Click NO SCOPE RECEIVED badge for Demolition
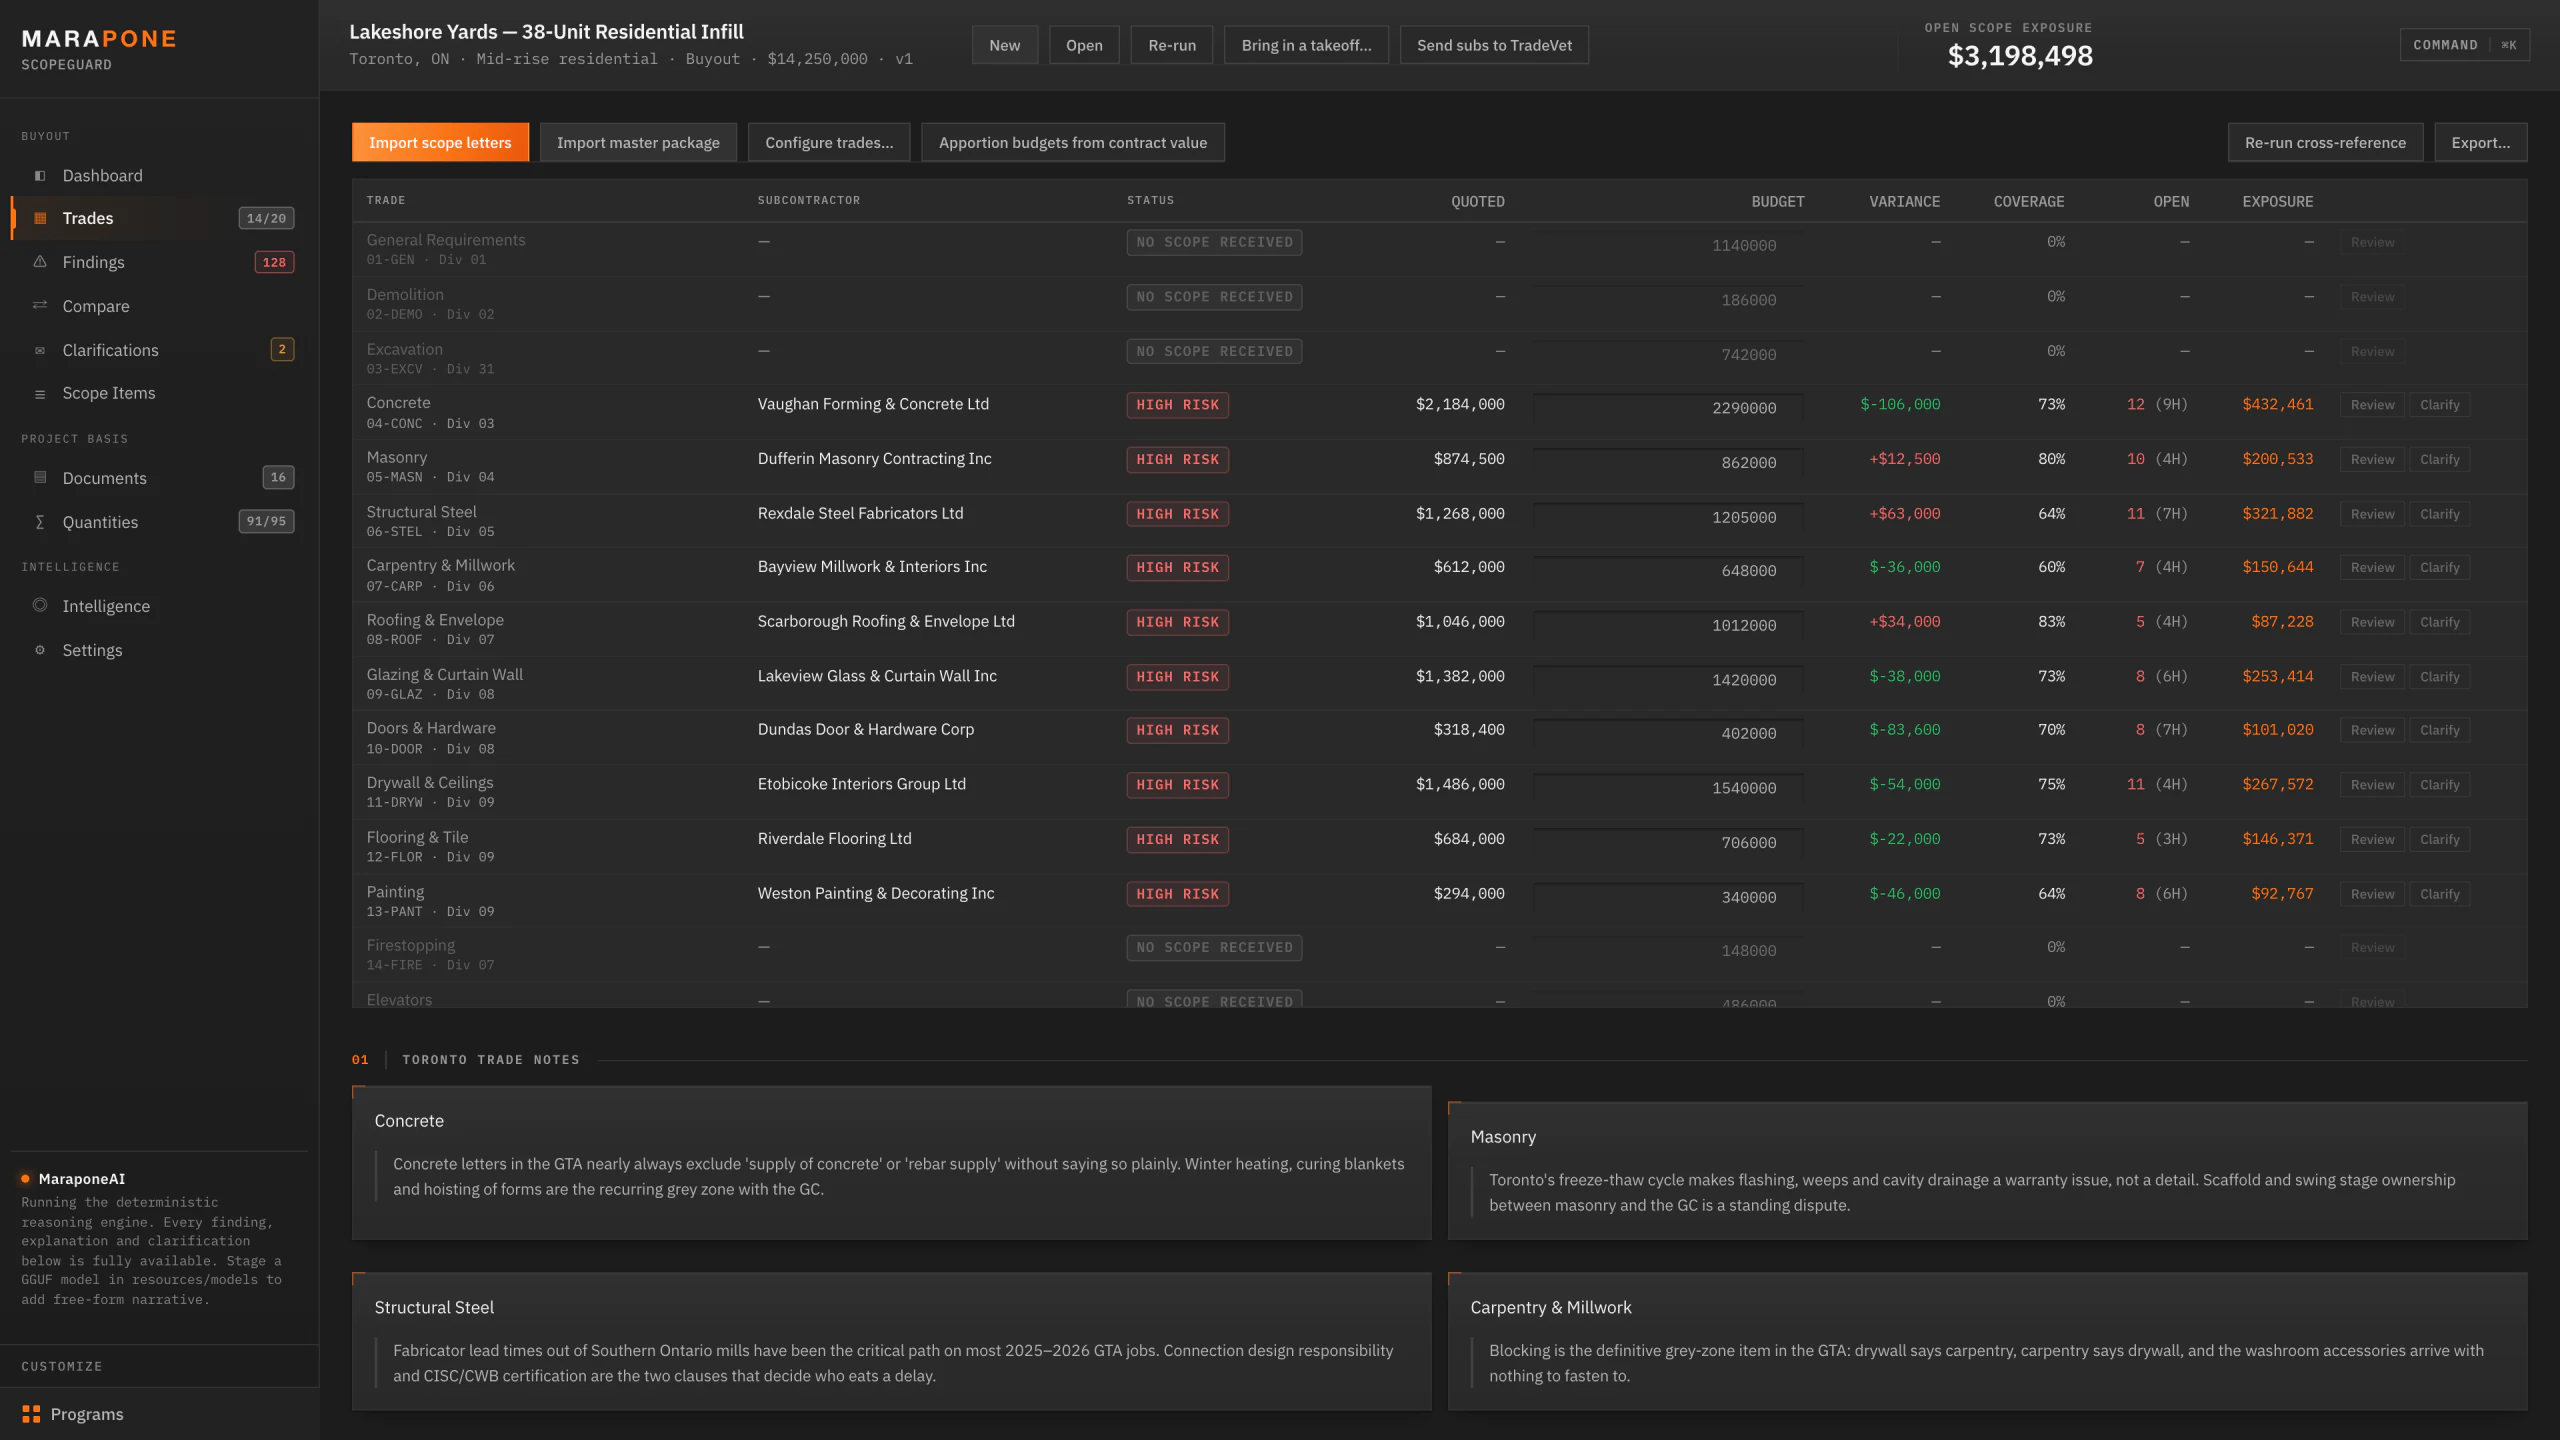 pyautogui.click(x=1214, y=297)
